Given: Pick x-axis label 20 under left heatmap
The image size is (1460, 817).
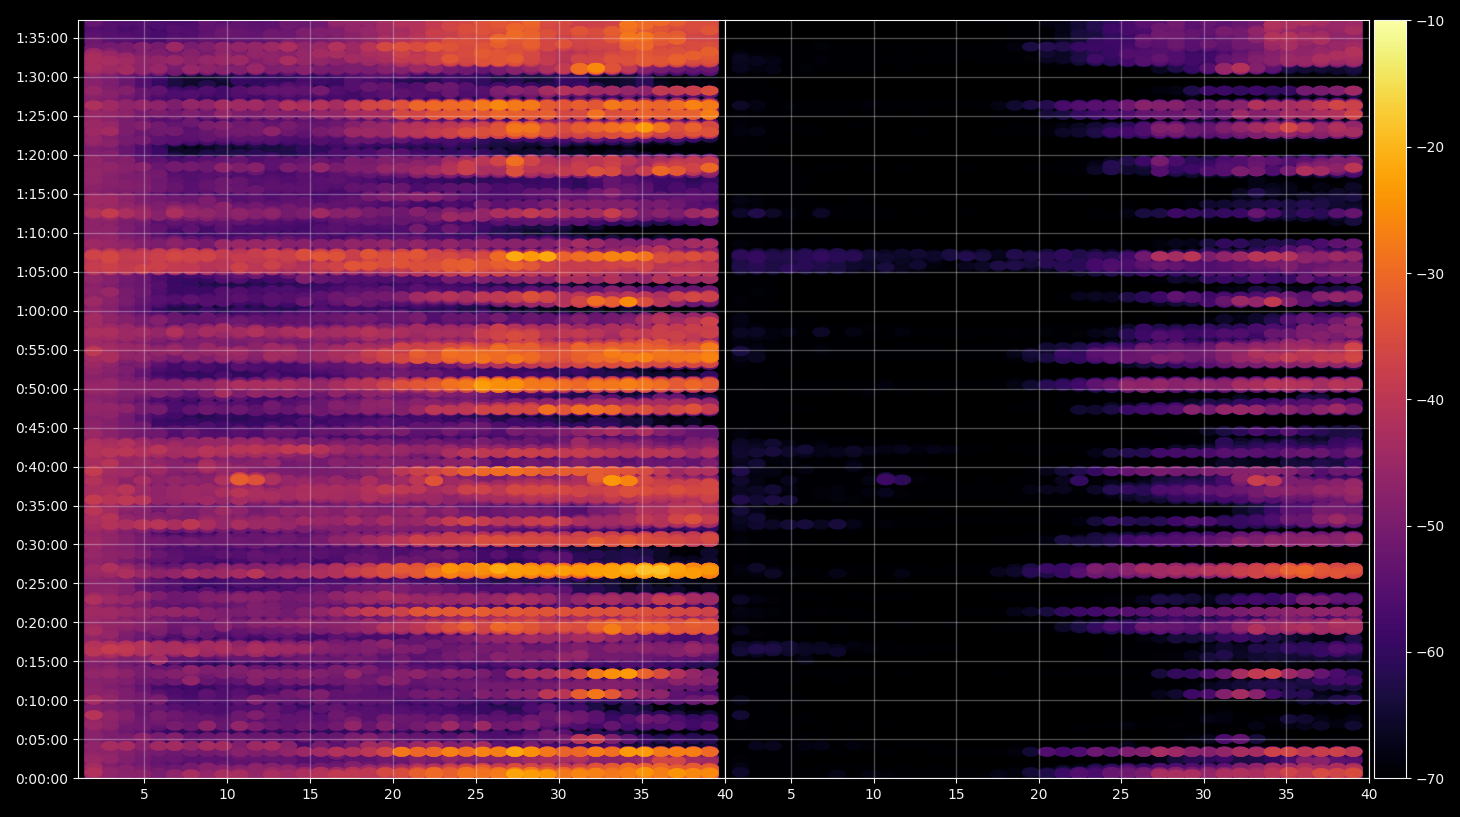Looking at the screenshot, I should tap(392, 795).
